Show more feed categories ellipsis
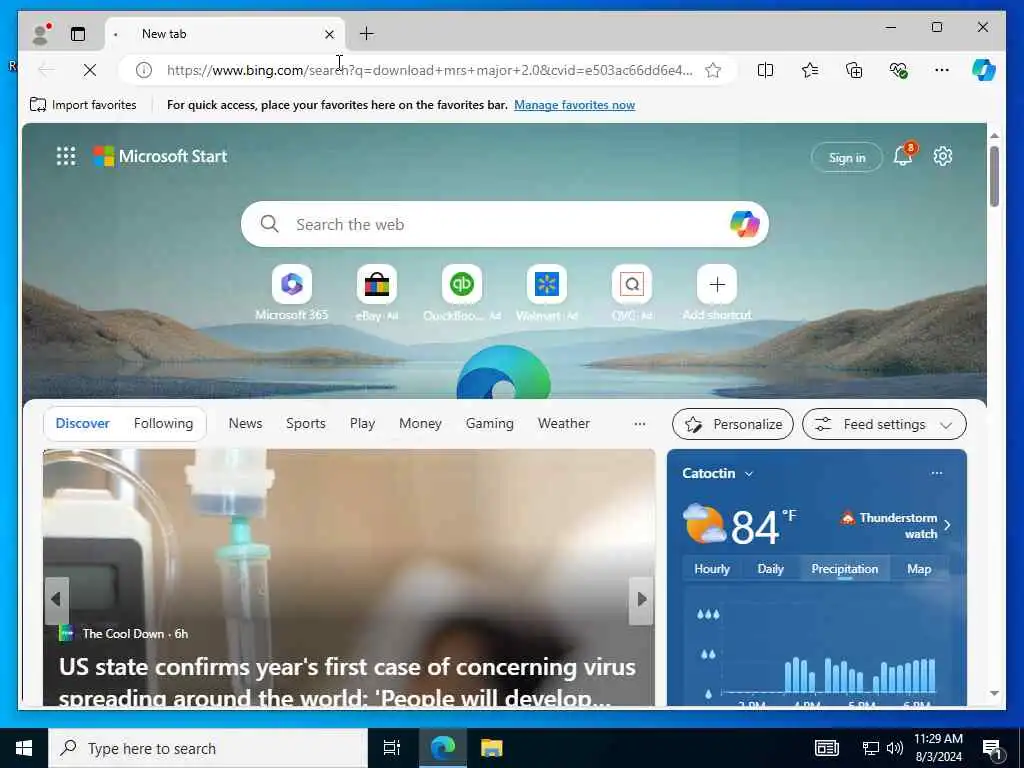This screenshot has width=1024, height=768. (640, 424)
